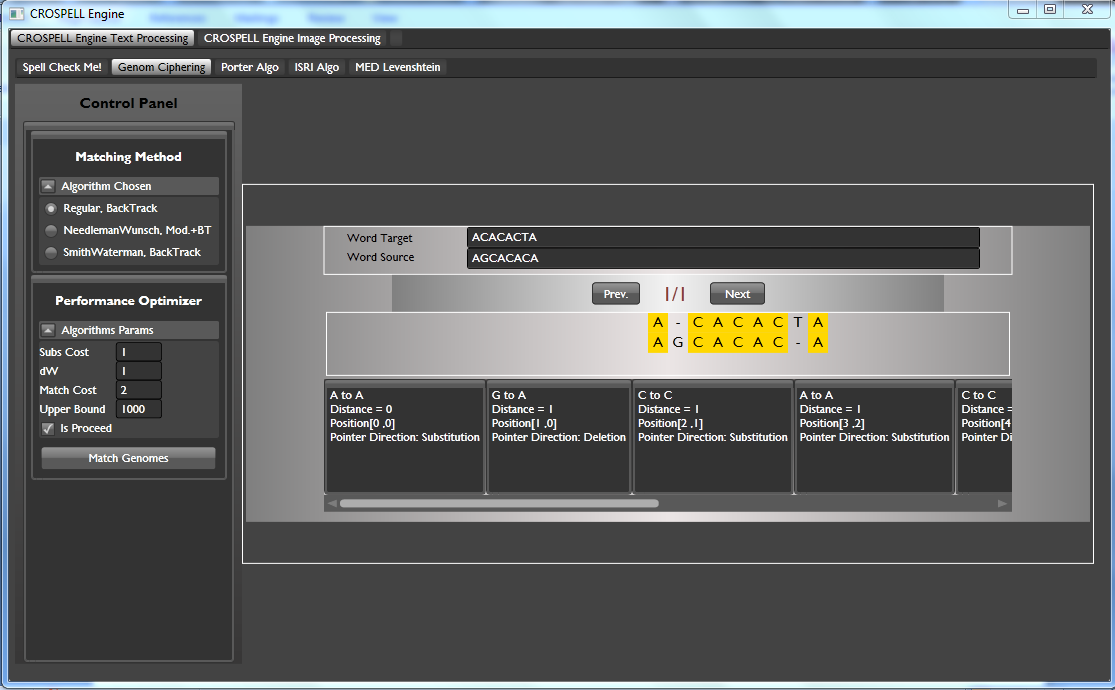This screenshot has width=1115, height=690.
Task: Open the ISRI Algo tab
Action: [316, 67]
